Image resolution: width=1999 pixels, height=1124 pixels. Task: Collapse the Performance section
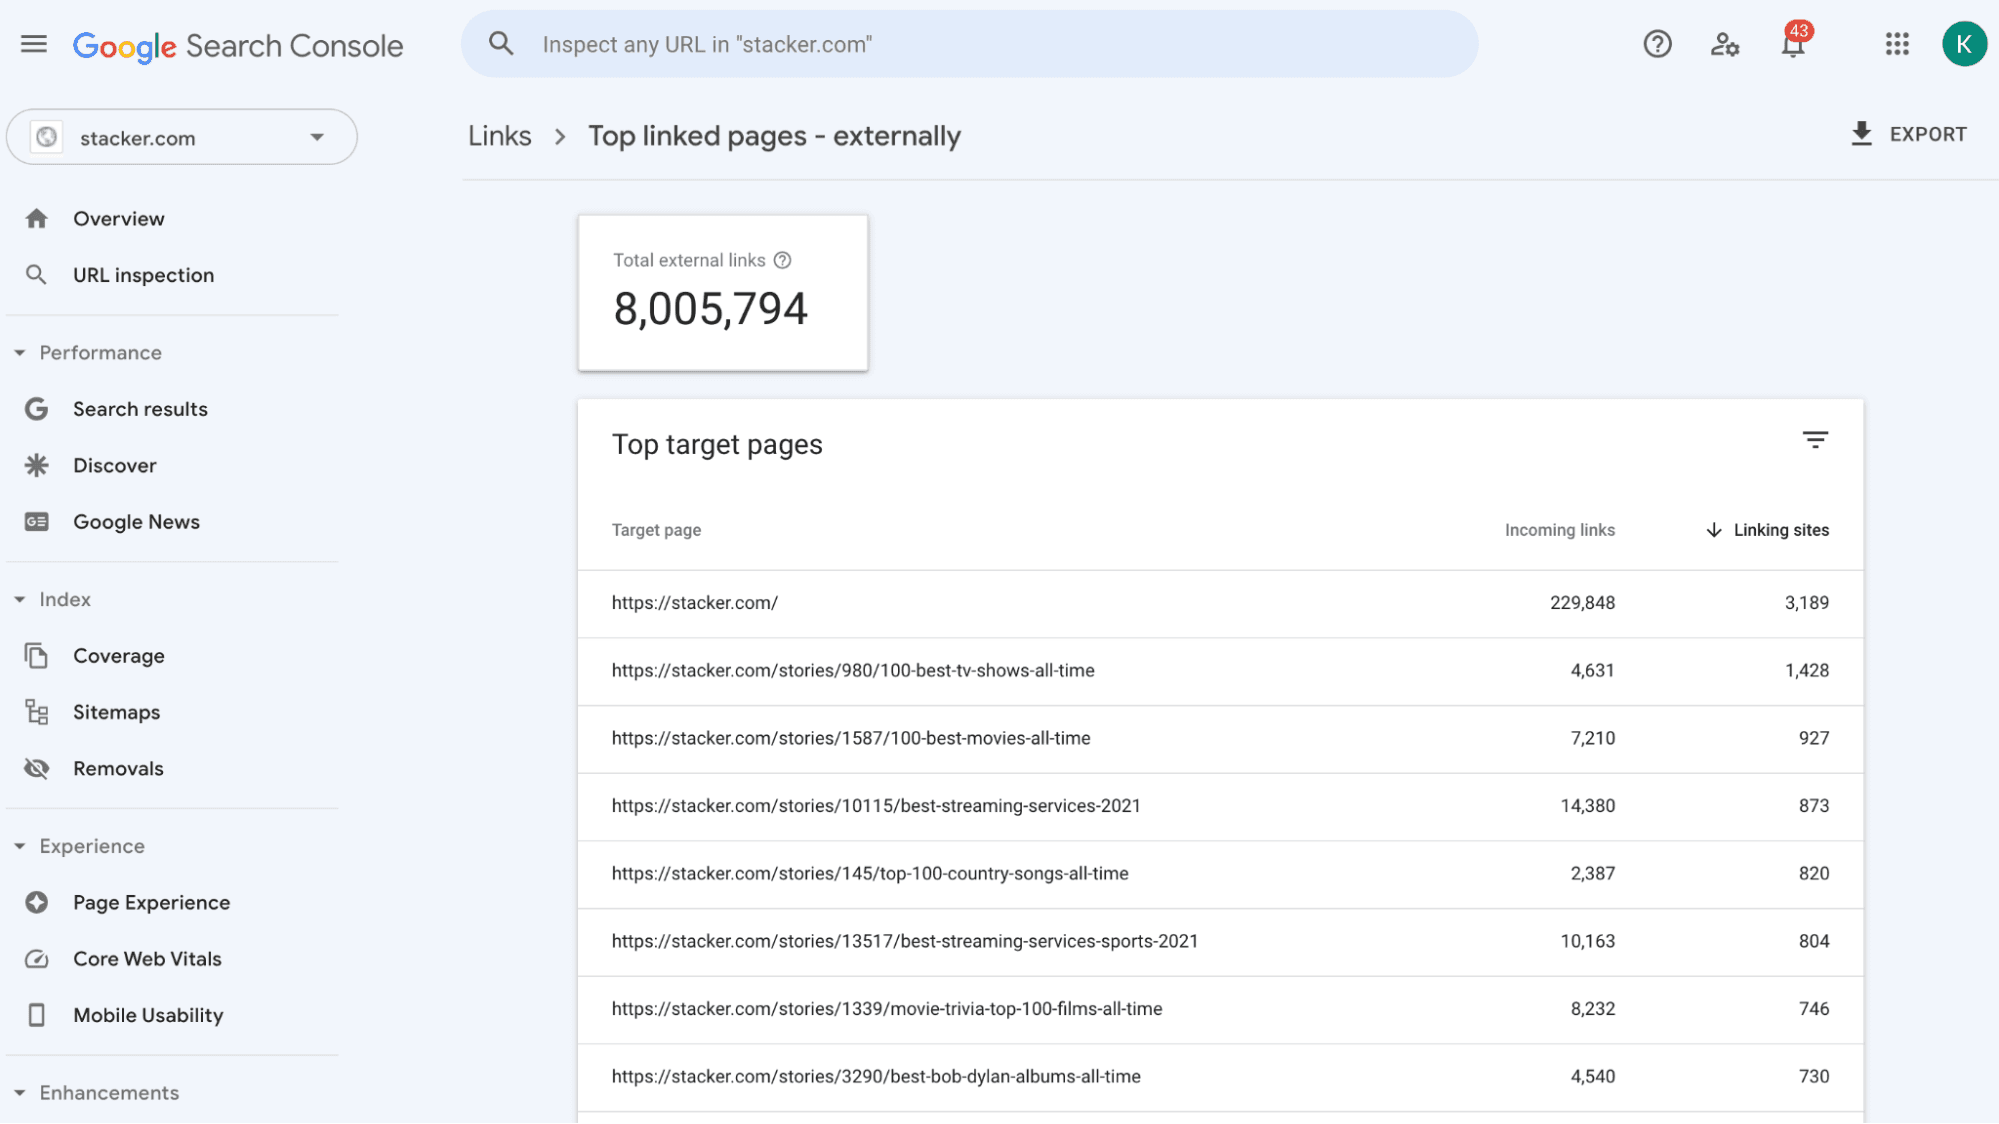click(x=20, y=353)
